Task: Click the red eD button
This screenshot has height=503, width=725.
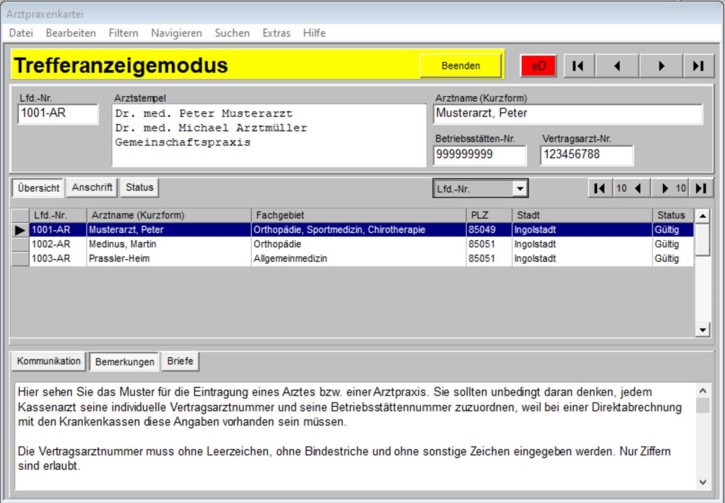Action: pyautogui.click(x=539, y=66)
